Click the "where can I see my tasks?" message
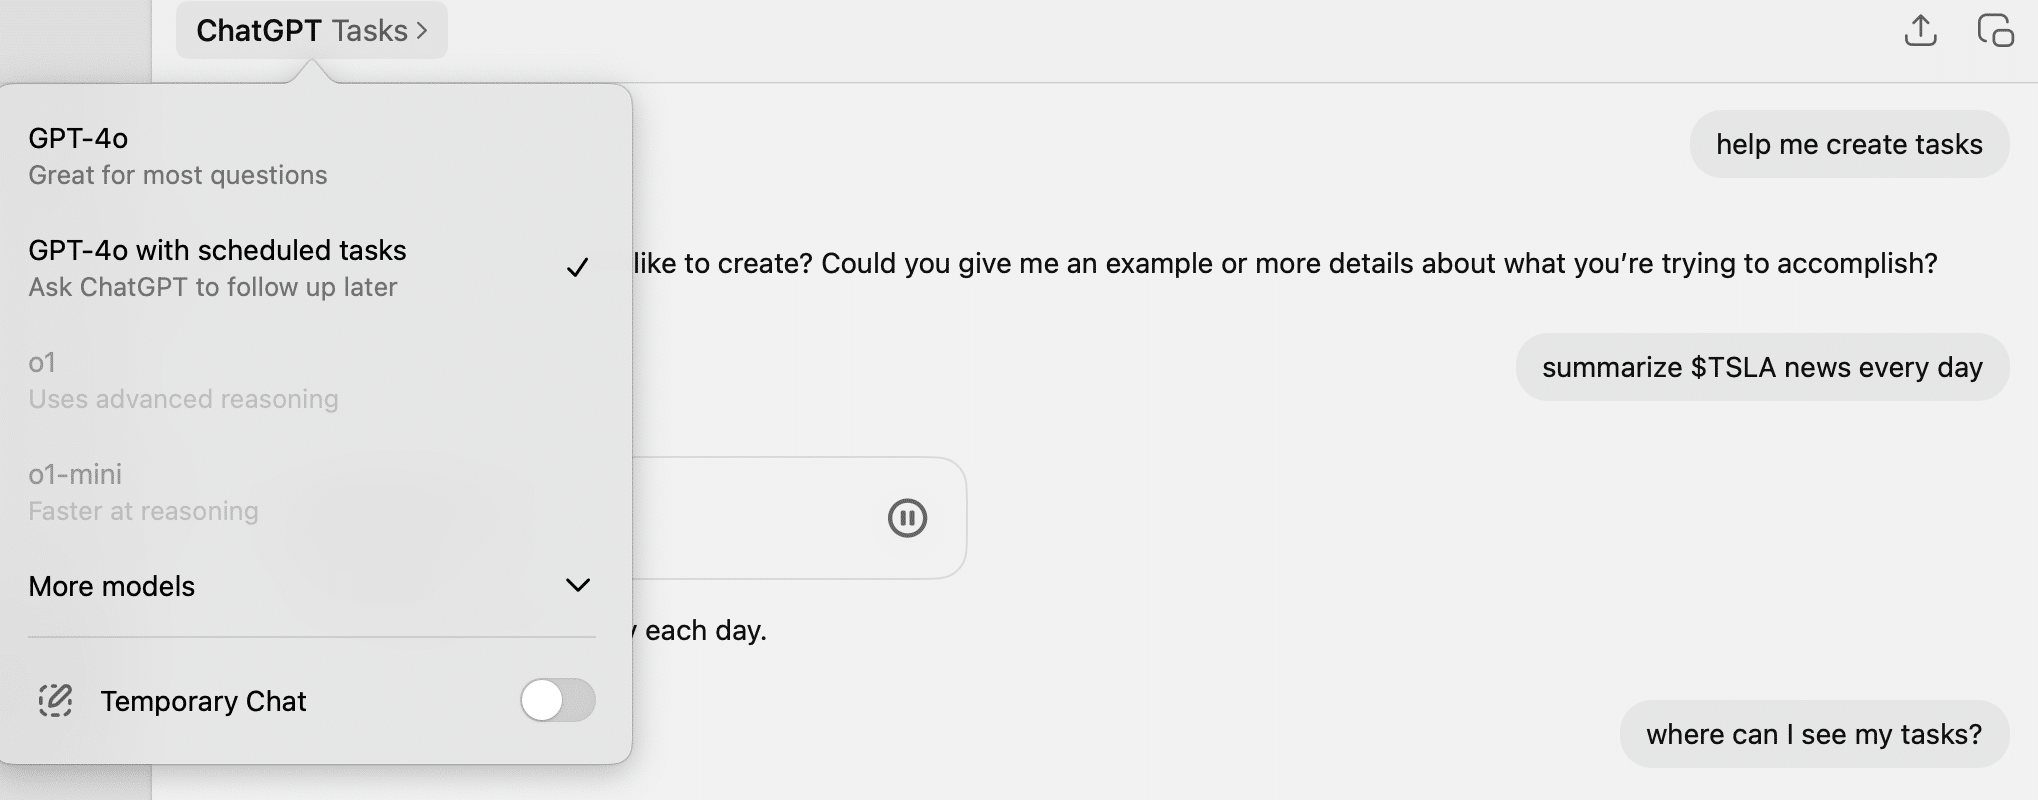Viewport: 2038px width, 800px height. [x=1813, y=734]
